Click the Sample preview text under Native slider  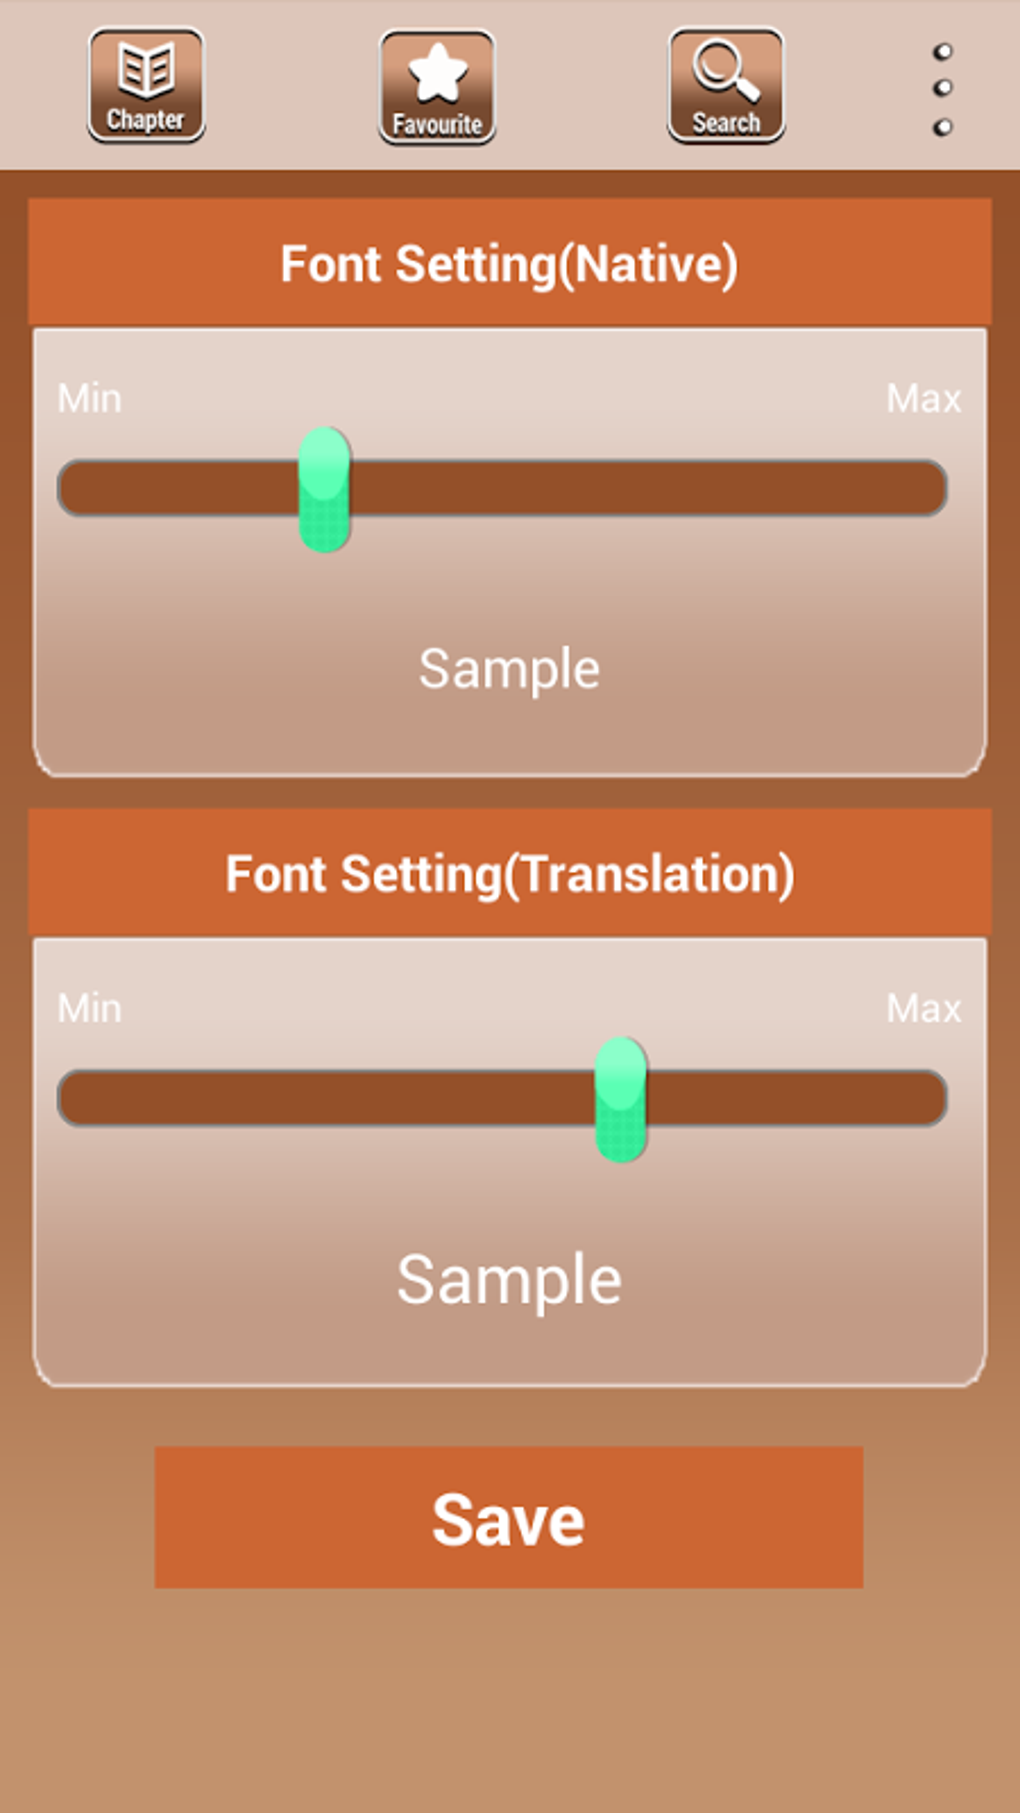click(509, 669)
